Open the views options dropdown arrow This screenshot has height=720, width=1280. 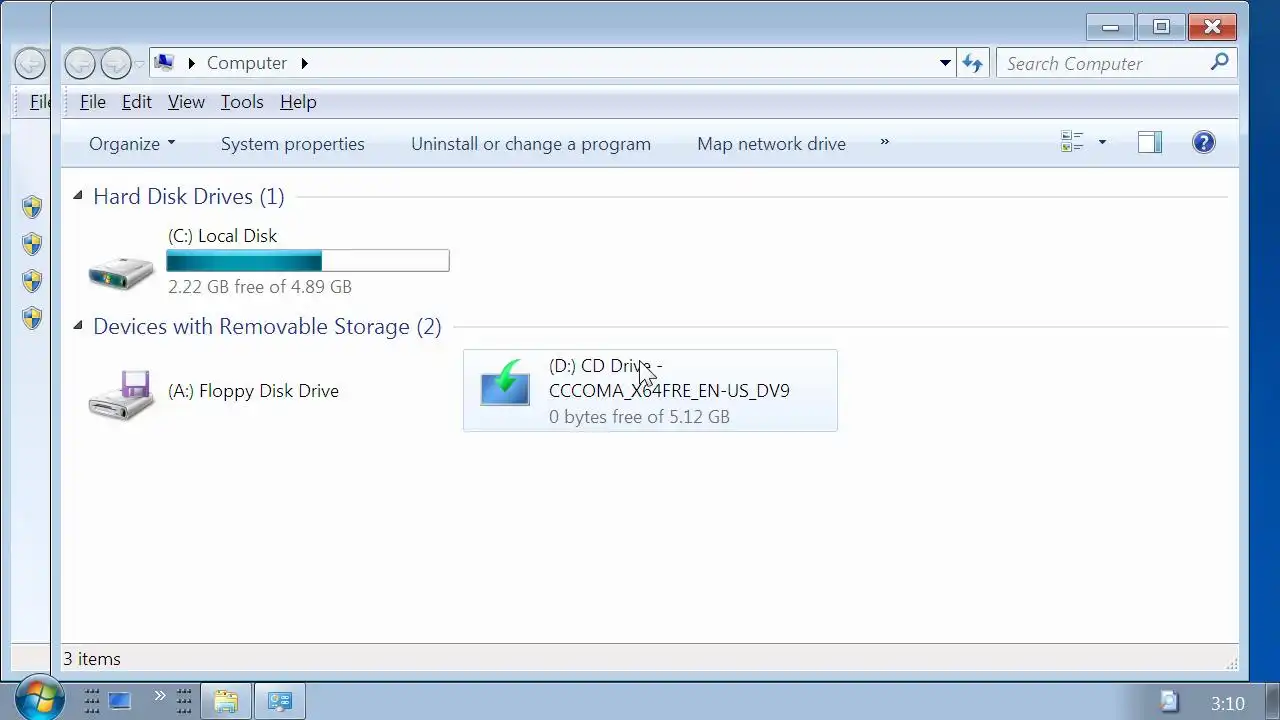coord(1102,143)
